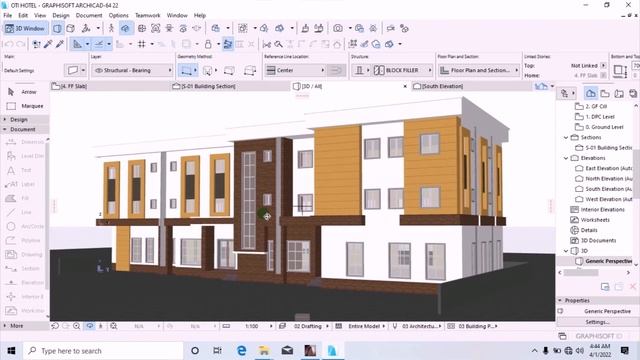Select Worksheets in navigator tree

(x=595, y=220)
